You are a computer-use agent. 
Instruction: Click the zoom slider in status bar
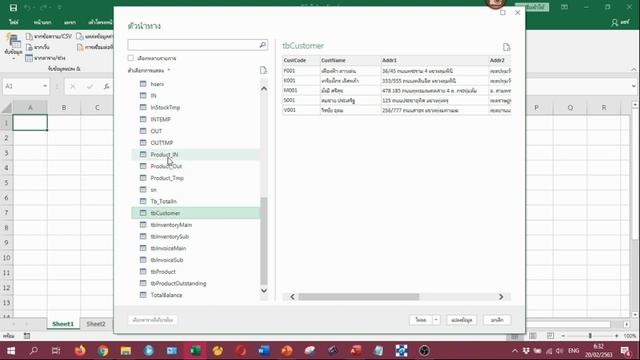pos(590,336)
